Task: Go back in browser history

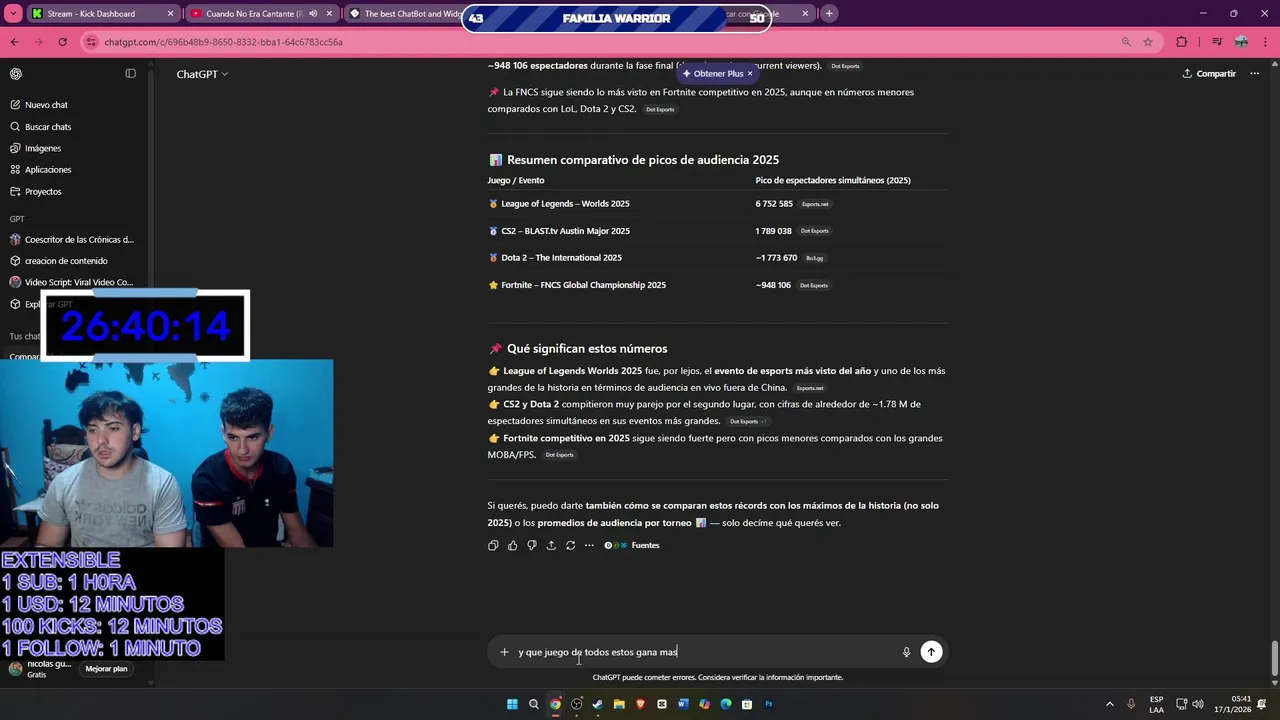Action: [15, 42]
